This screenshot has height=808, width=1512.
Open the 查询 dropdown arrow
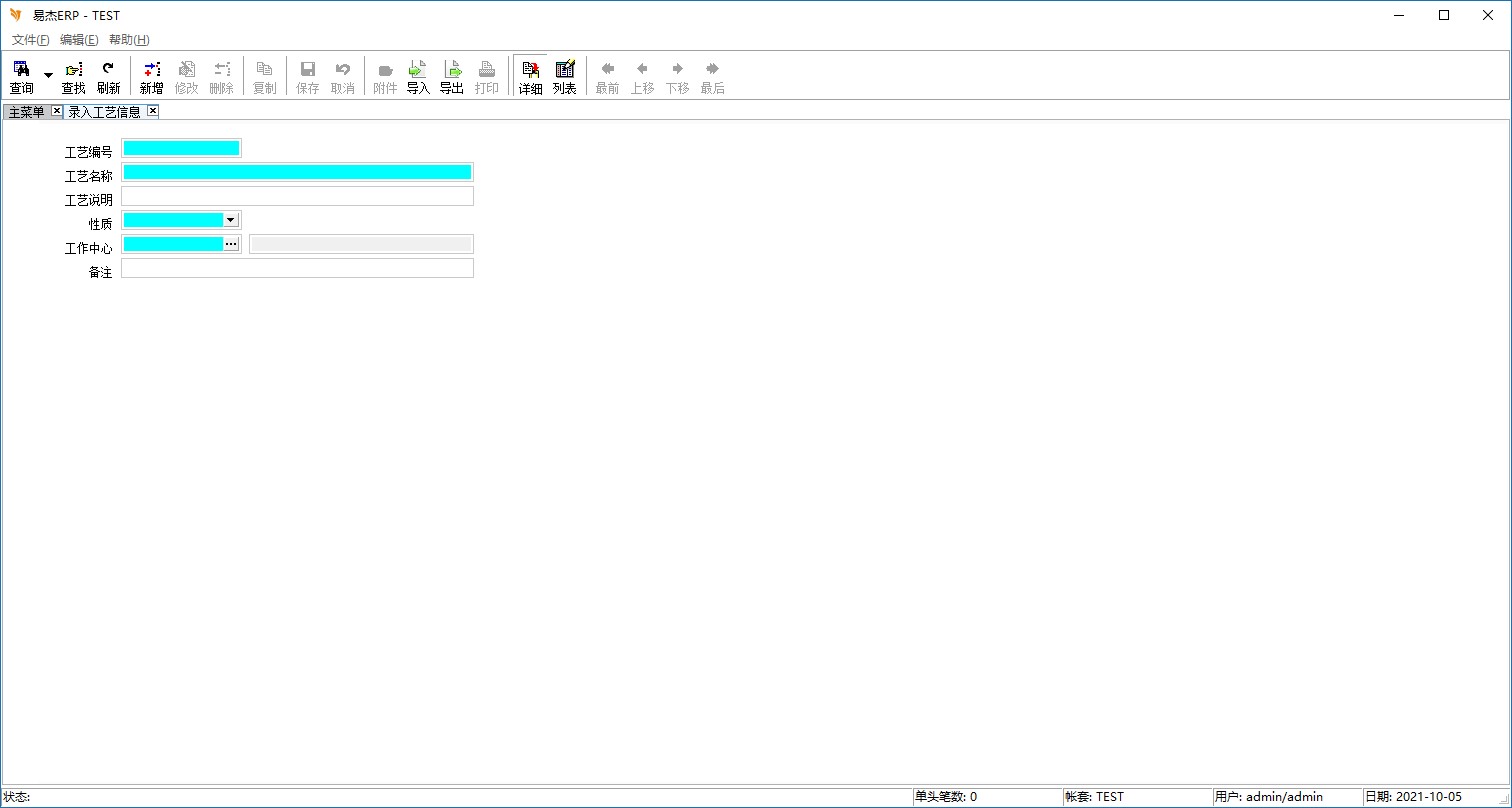coord(48,76)
